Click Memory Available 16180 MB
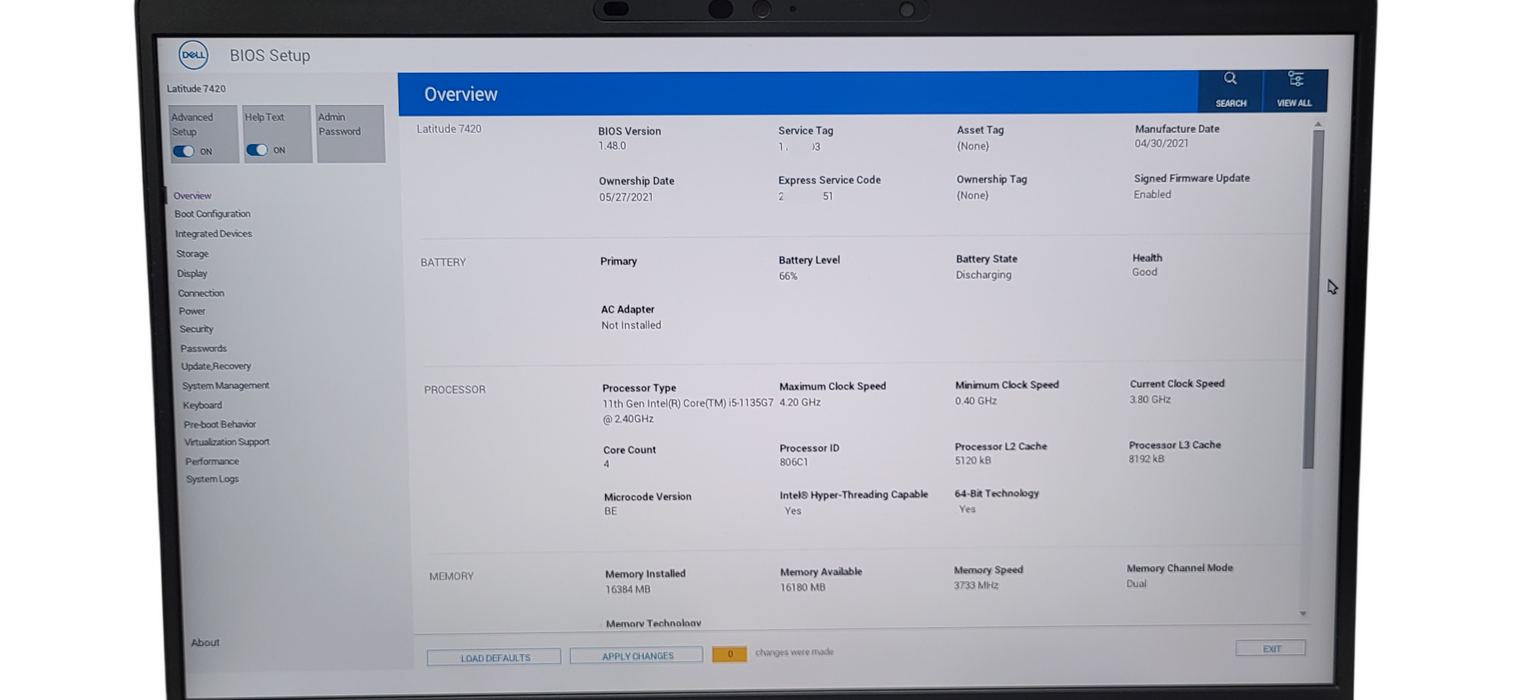The image size is (1515, 700). [803, 587]
